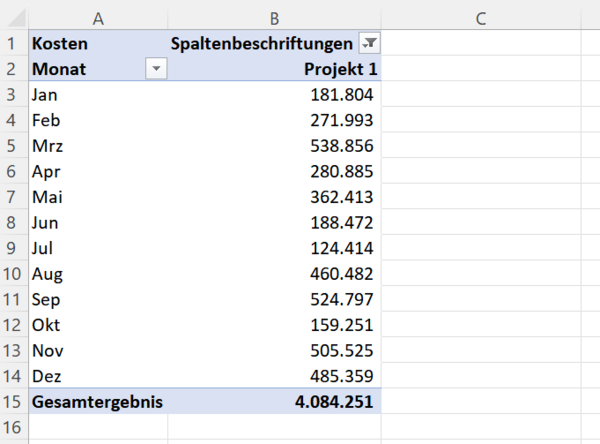
Task: Select the grand total 4.084.251 cell
Action: point(274,402)
